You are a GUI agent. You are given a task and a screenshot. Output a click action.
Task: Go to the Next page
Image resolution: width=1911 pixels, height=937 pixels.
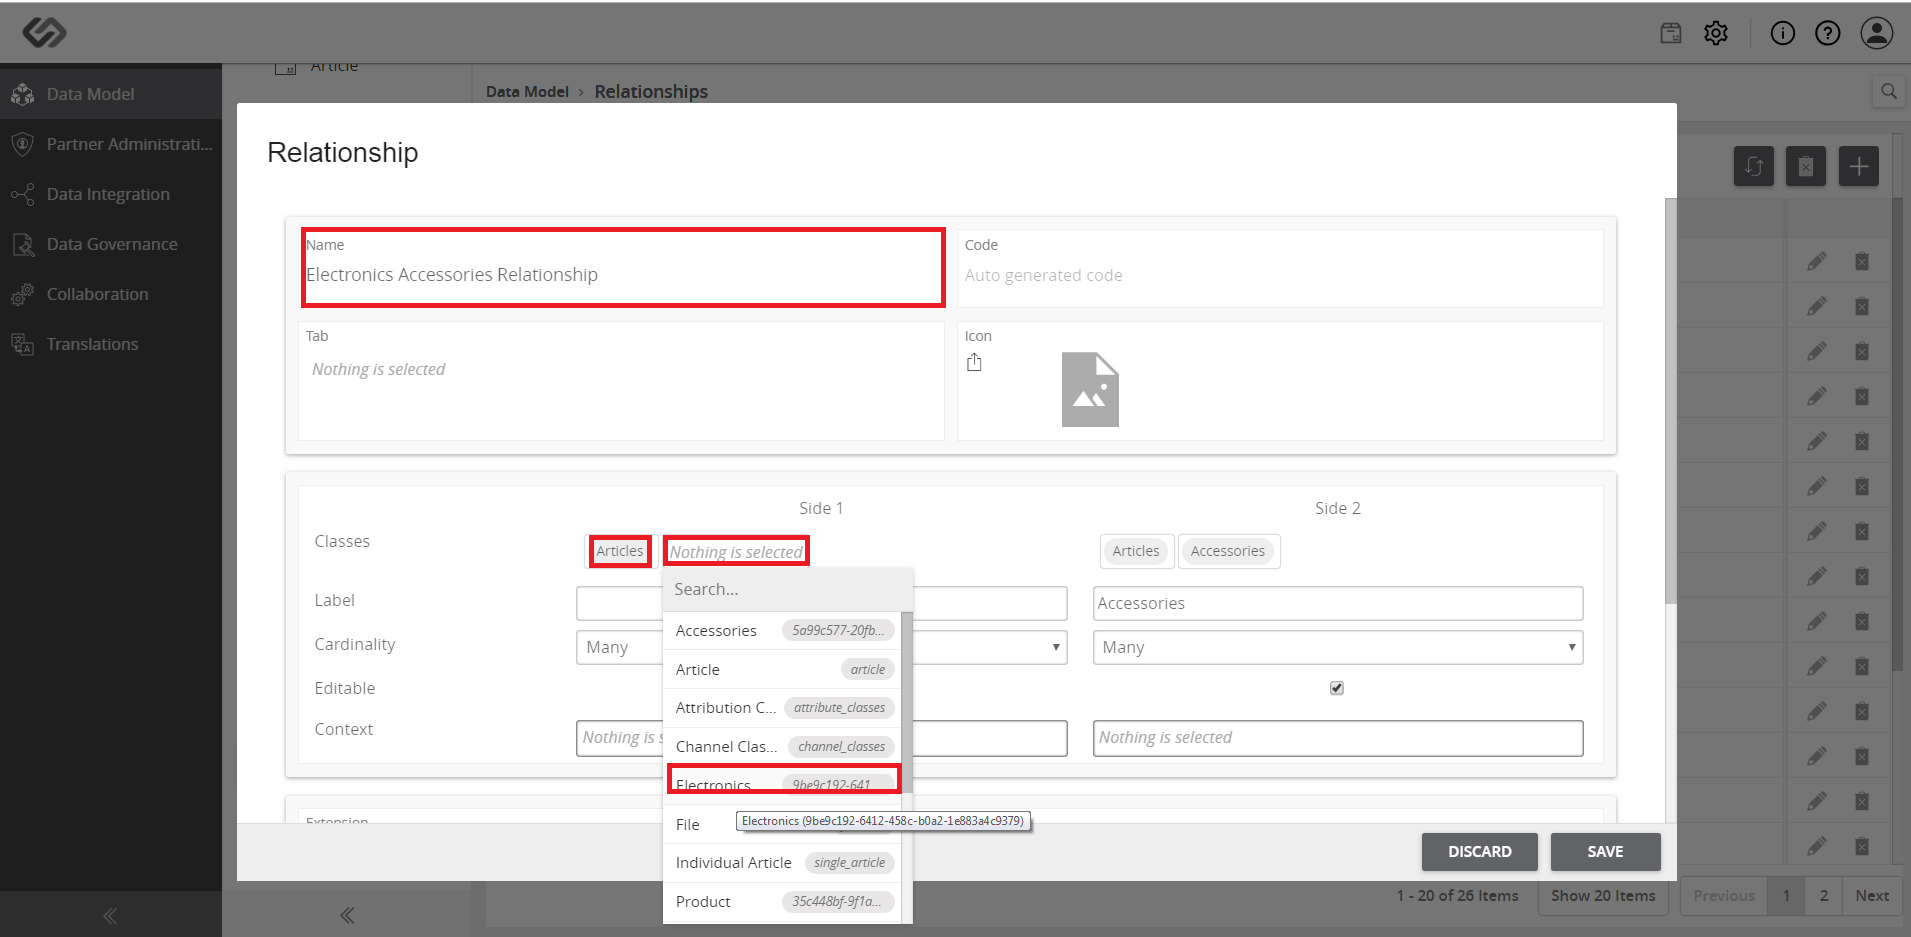pos(1872,896)
